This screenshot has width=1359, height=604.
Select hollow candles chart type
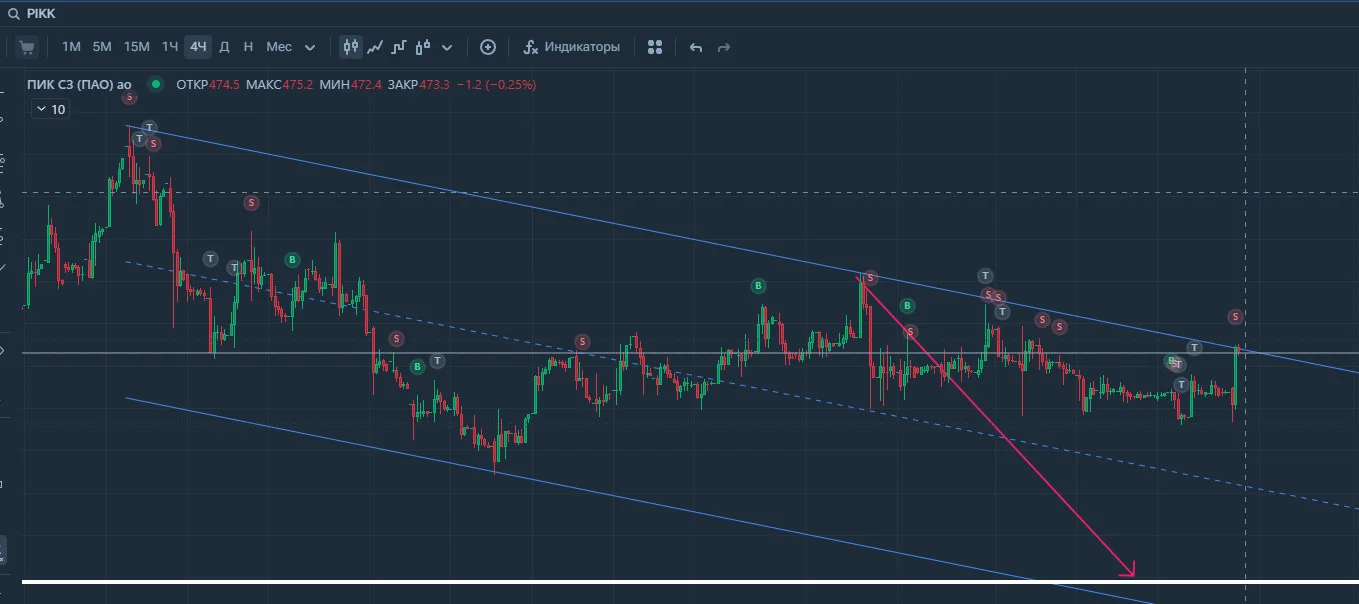tap(423, 47)
